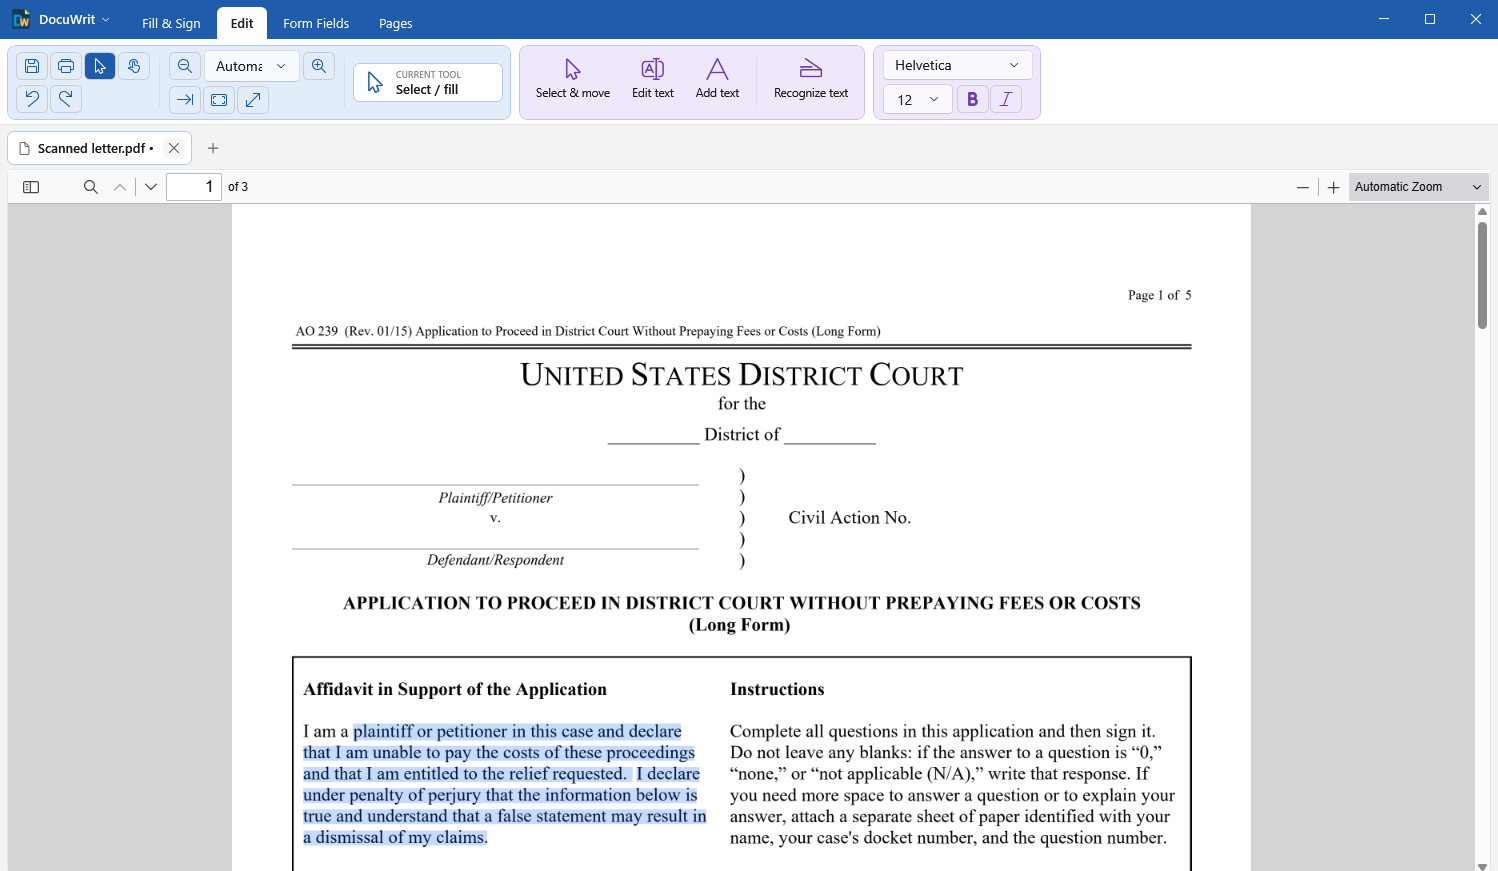Zoom in with the plus magnifier icon
1498x871 pixels.
[x=319, y=66]
